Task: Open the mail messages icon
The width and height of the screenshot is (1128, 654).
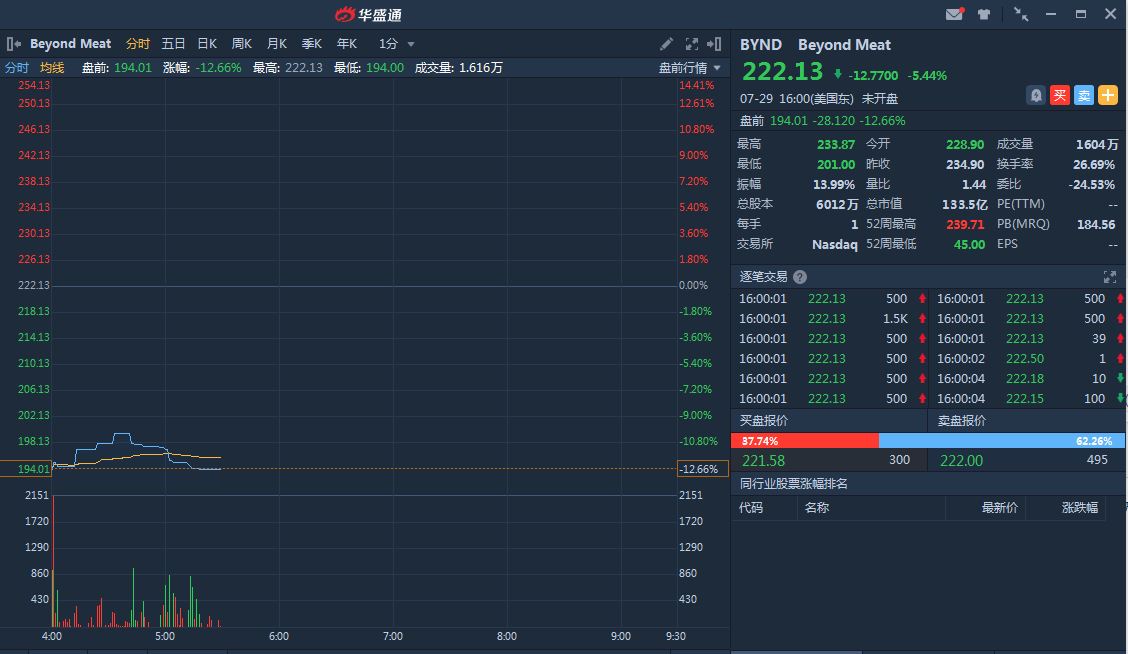Action: click(955, 14)
